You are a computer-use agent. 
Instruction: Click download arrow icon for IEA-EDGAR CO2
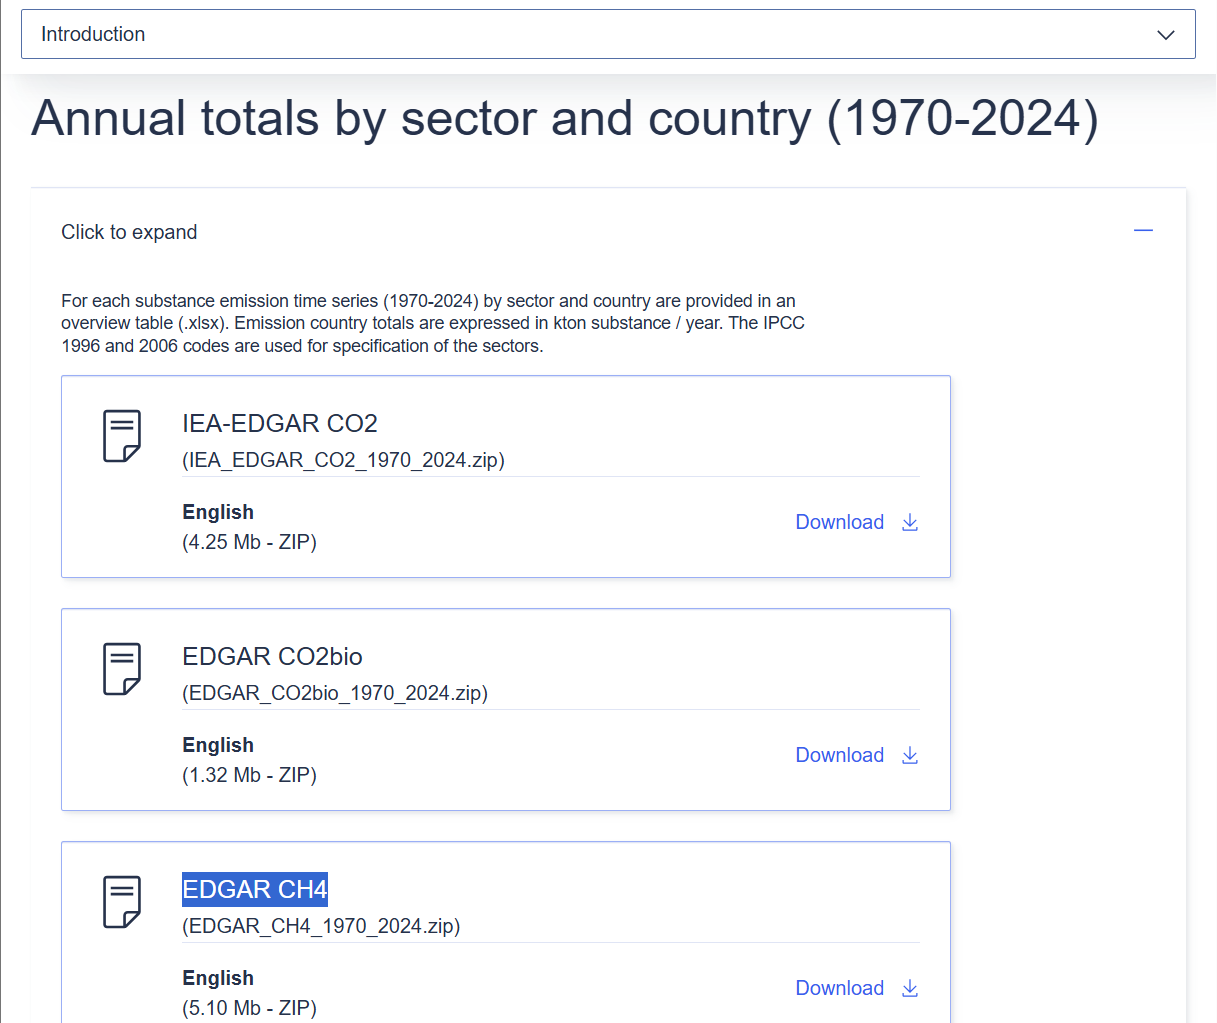tap(910, 522)
